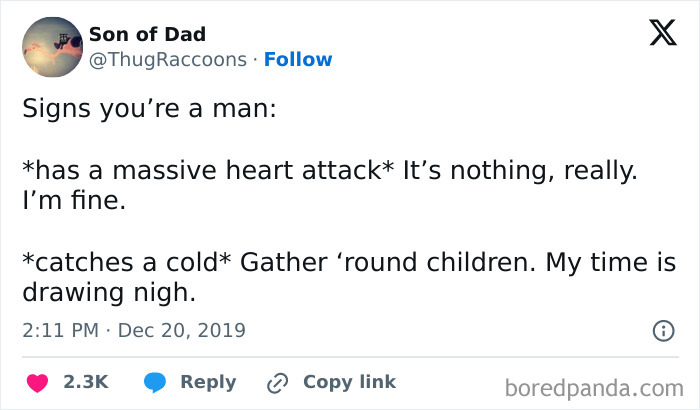Click the Dec 20, 2019 date
The image size is (700, 410).
pos(181,329)
